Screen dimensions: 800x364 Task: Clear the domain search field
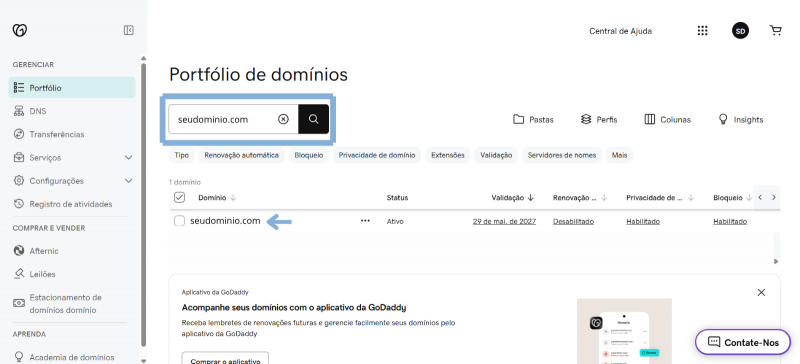coord(283,119)
